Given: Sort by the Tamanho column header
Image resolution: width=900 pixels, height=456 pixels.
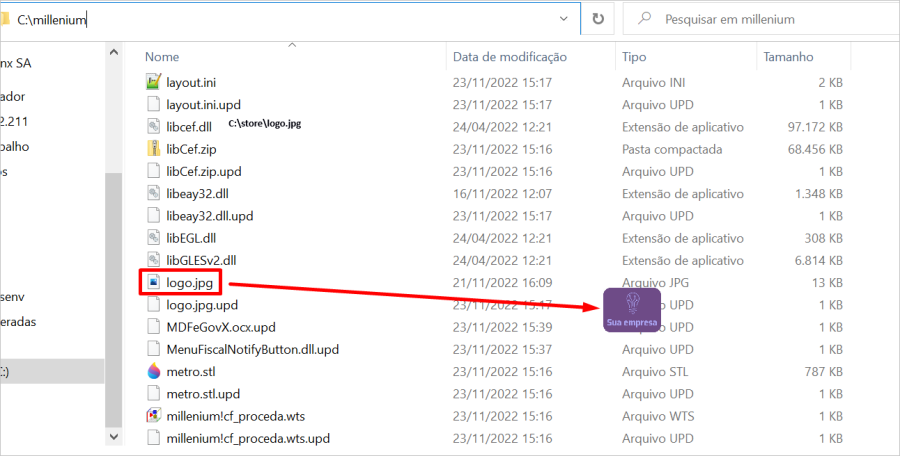Looking at the screenshot, I should point(788,56).
